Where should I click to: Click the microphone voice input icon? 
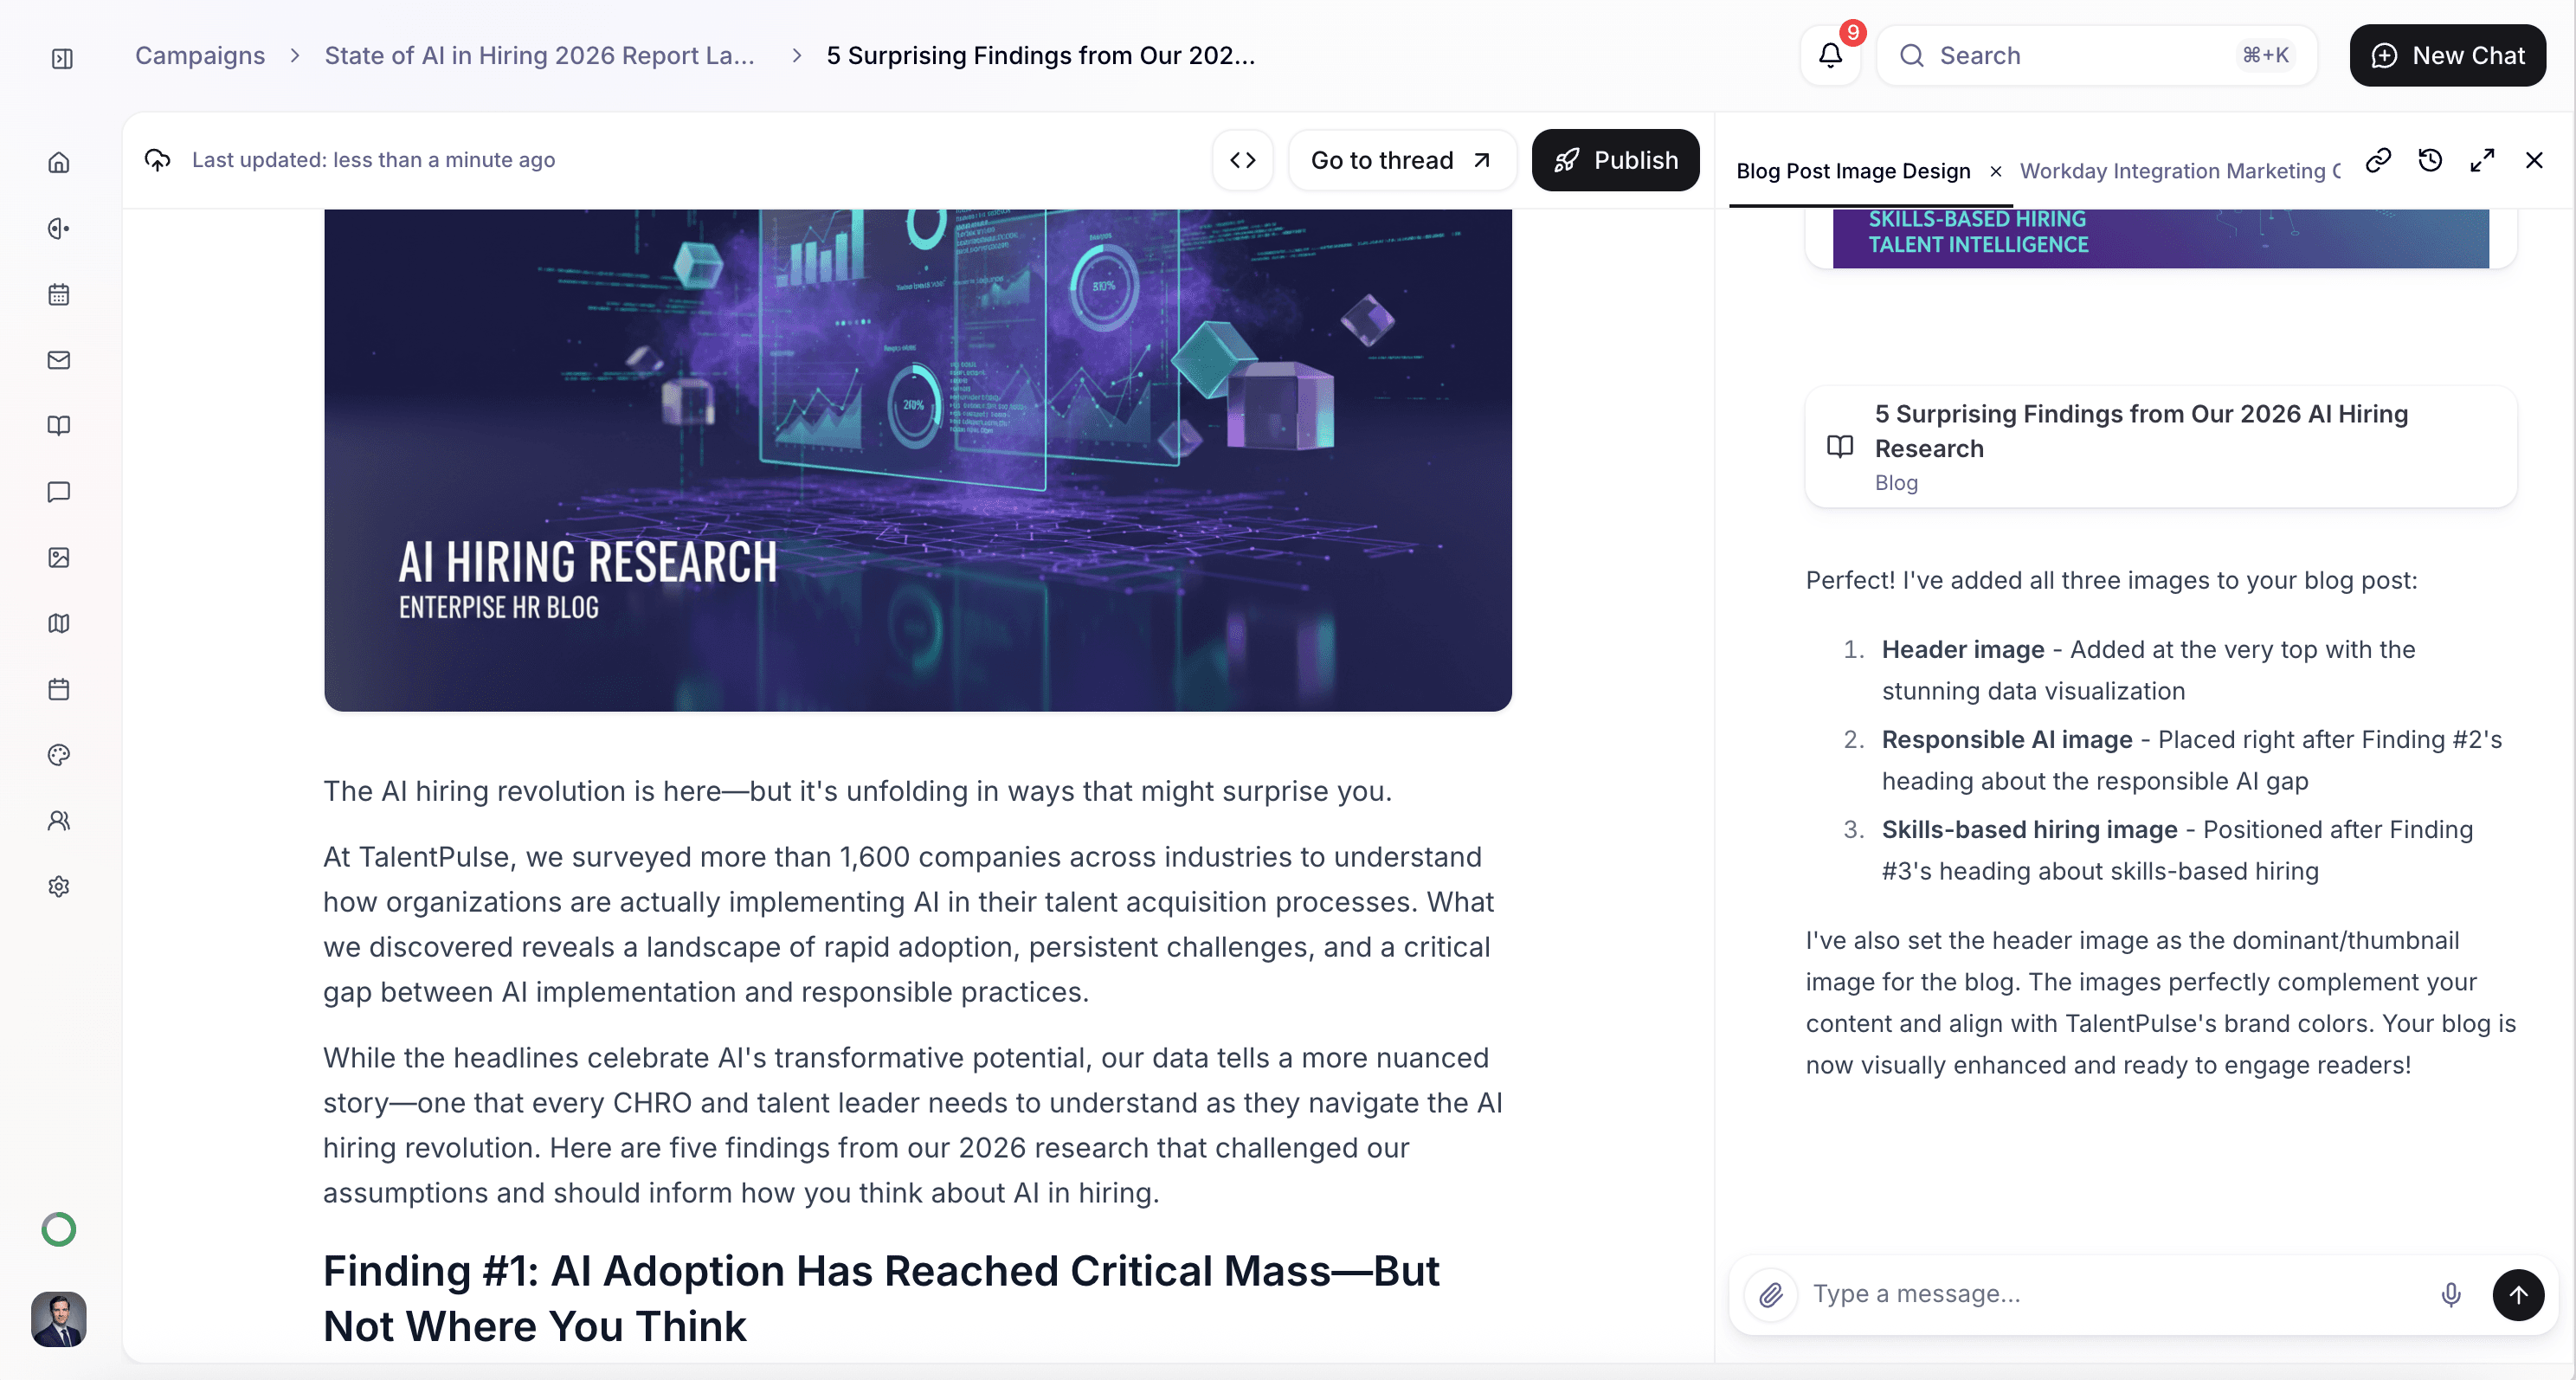2450,1295
